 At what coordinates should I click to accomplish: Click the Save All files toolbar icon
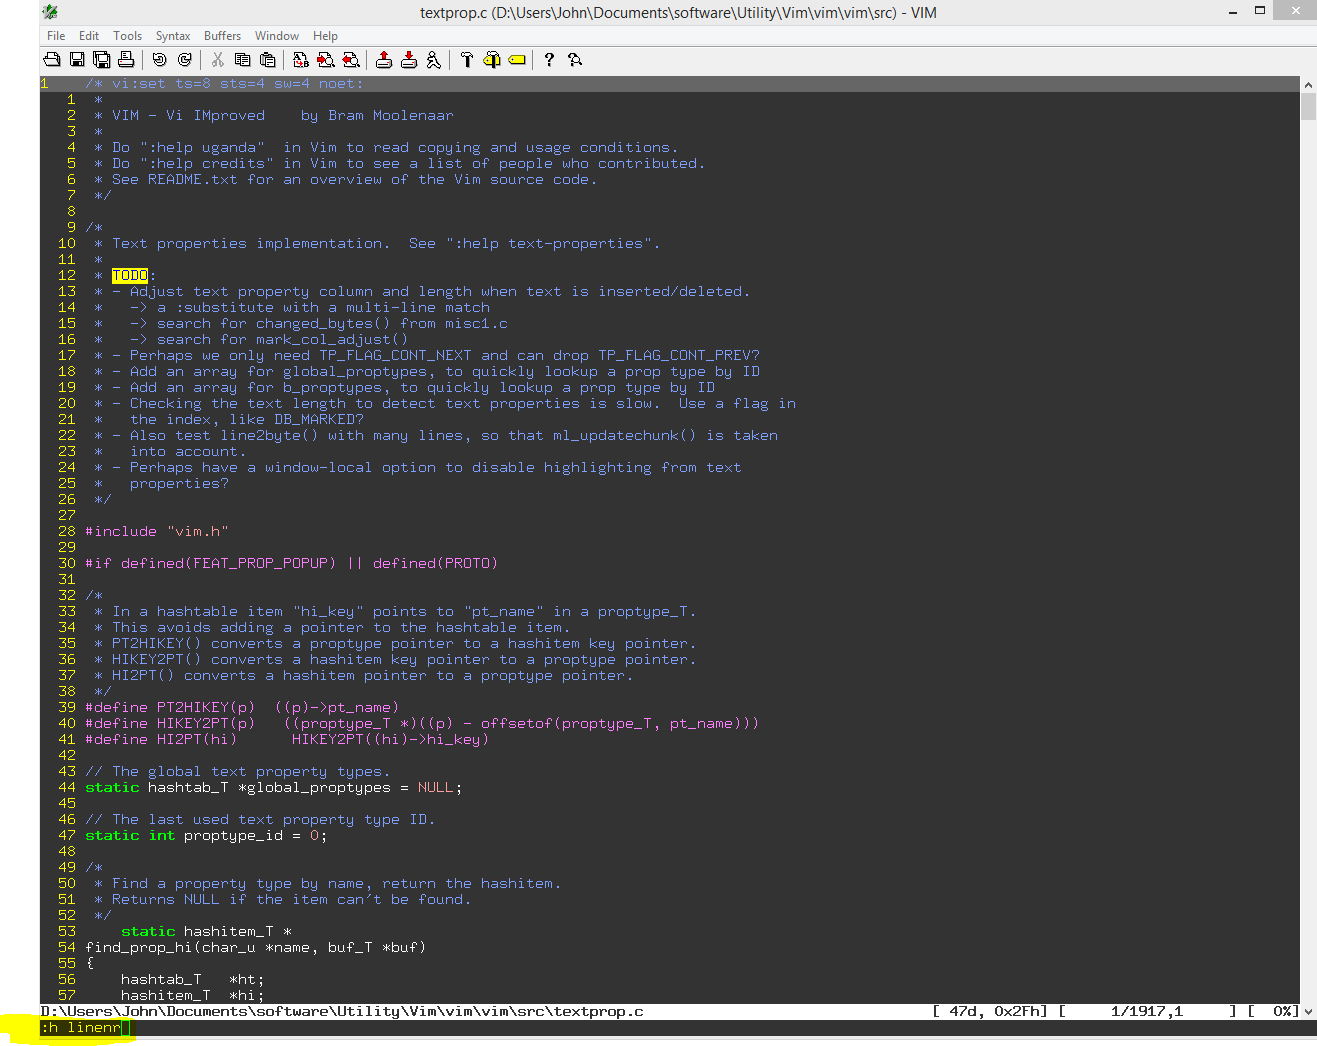tap(101, 60)
